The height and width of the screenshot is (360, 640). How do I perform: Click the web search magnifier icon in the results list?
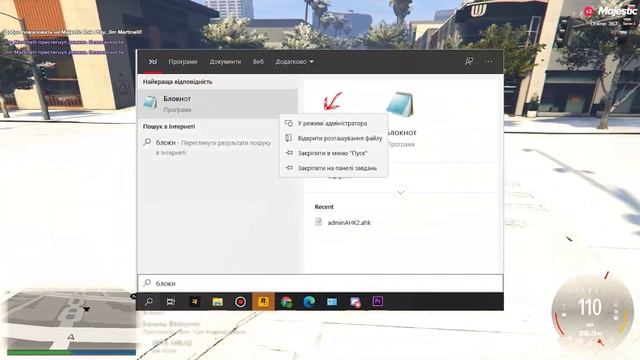pyautogui.click(x=147, y=142)
